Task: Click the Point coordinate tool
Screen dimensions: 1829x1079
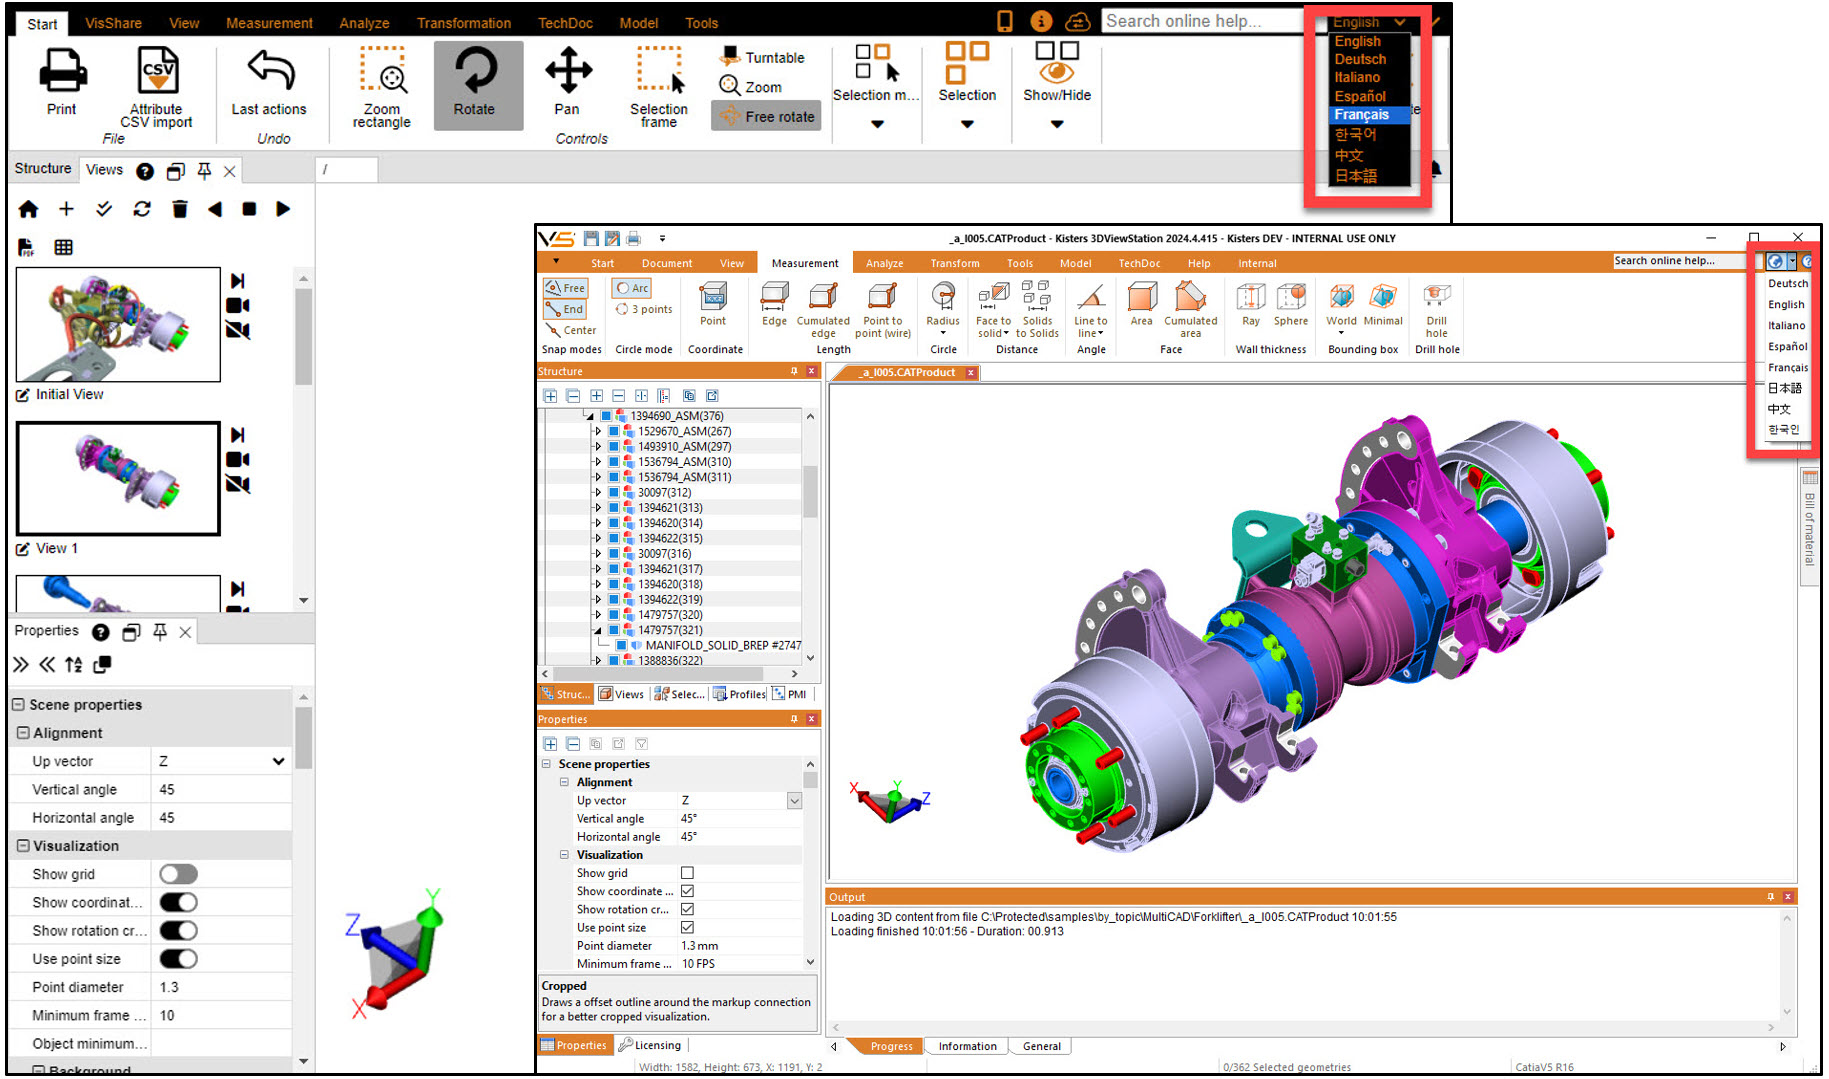Action: (x=713, y=304)
